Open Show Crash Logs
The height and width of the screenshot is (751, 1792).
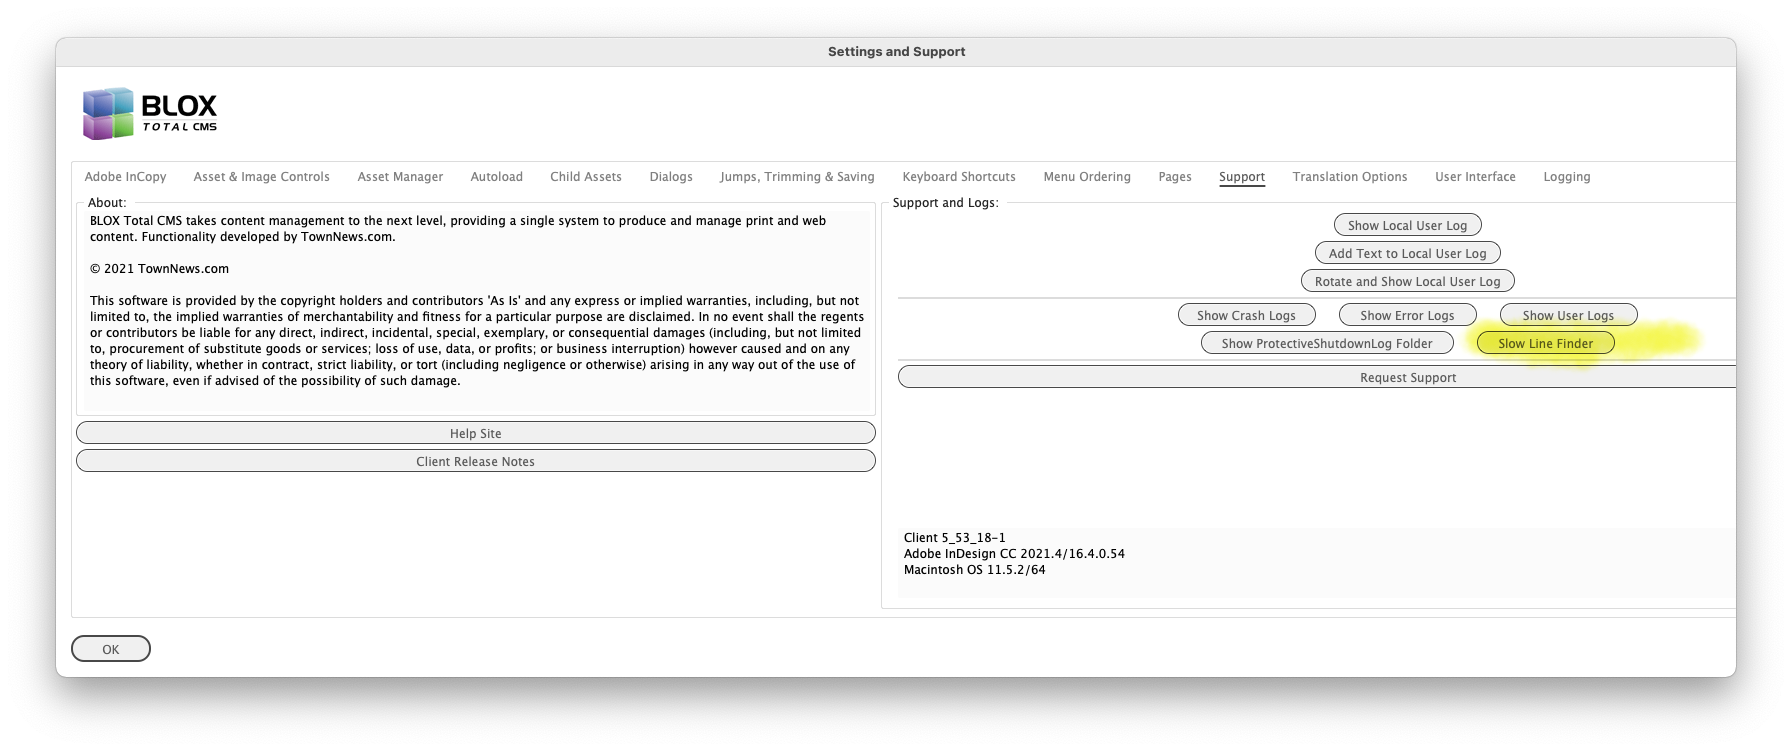coord(1246,315)
